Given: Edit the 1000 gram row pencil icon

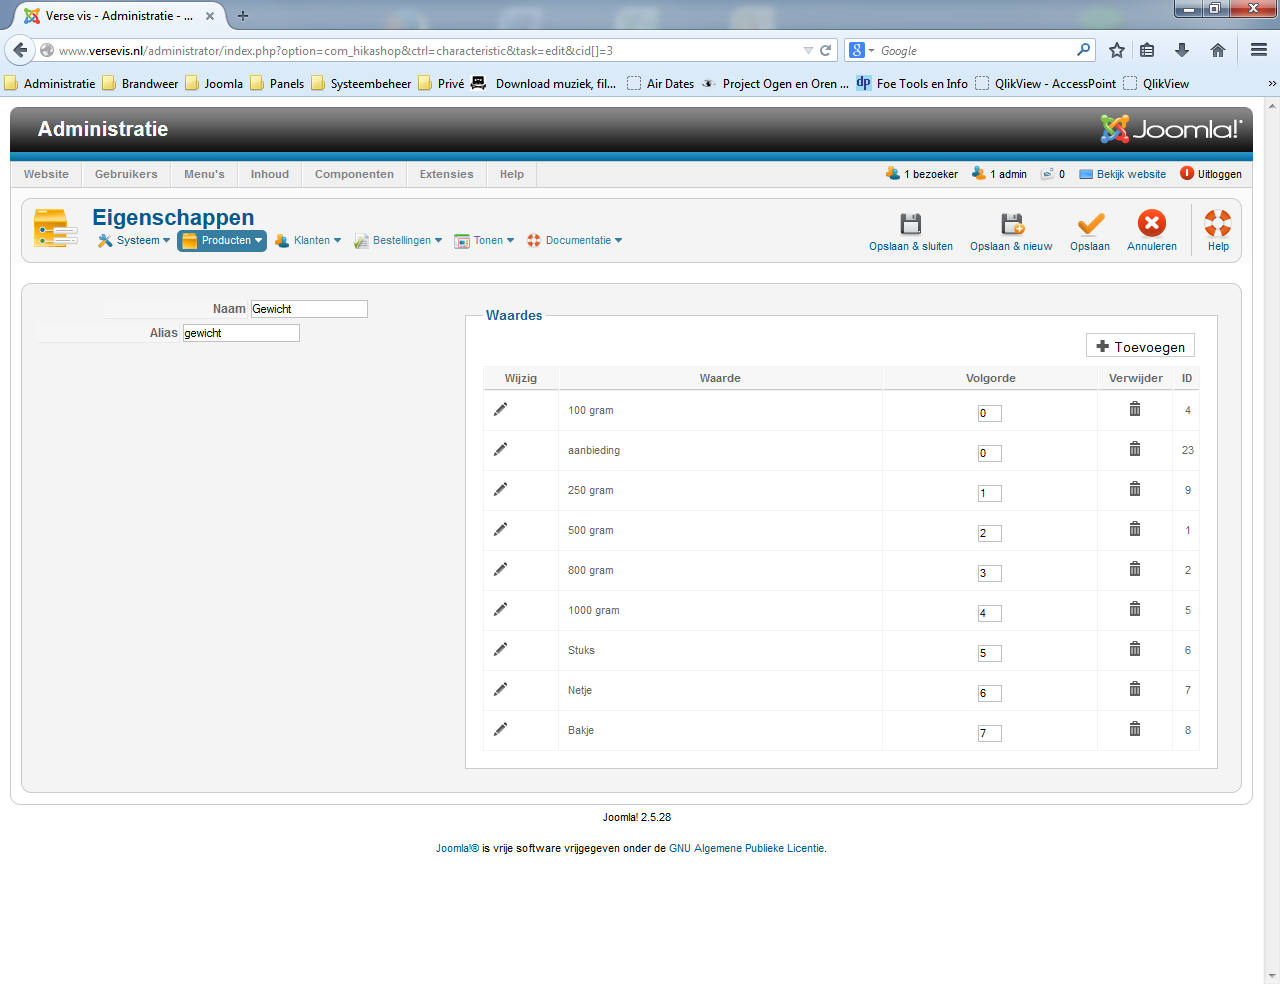Looking at the screenshot, I should (x=500, y=609).
